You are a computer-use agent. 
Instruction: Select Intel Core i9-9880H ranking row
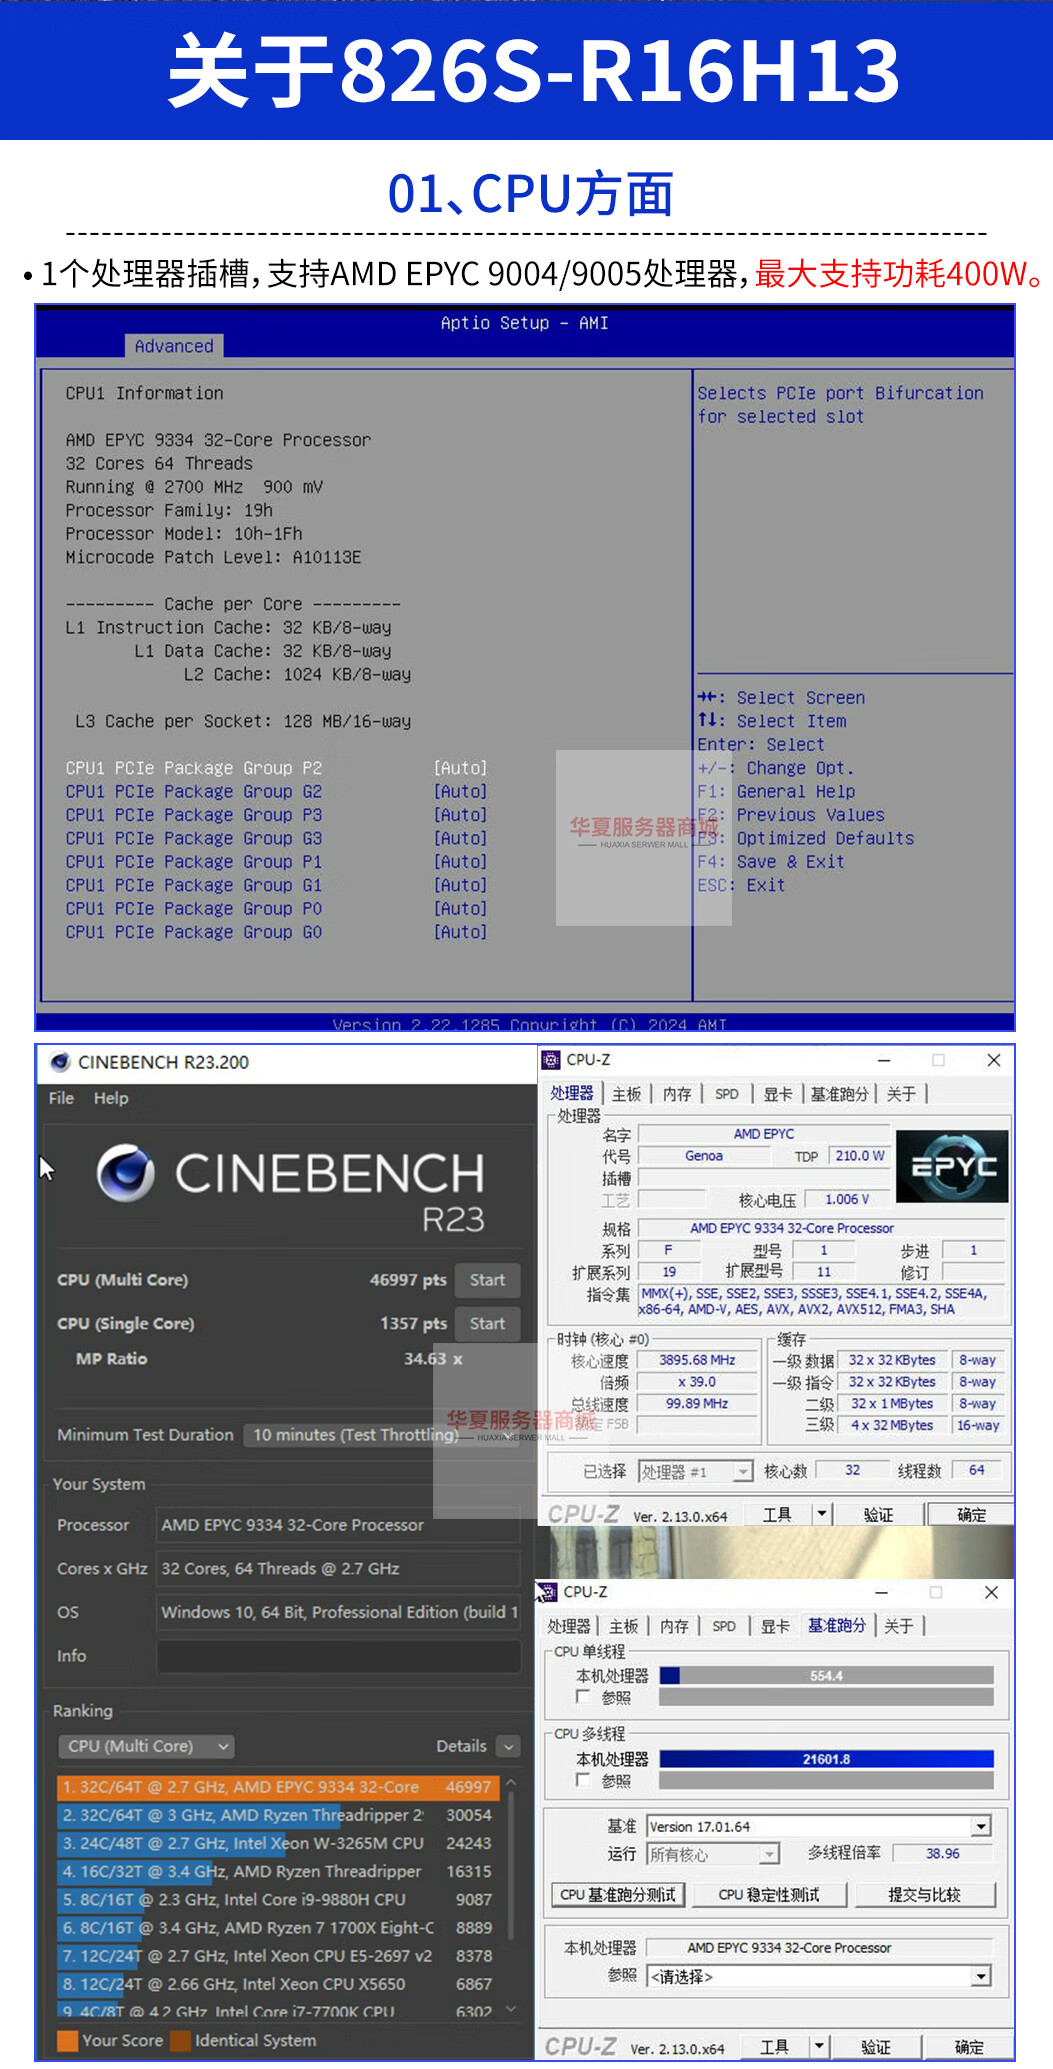[x=278, y=1899]
